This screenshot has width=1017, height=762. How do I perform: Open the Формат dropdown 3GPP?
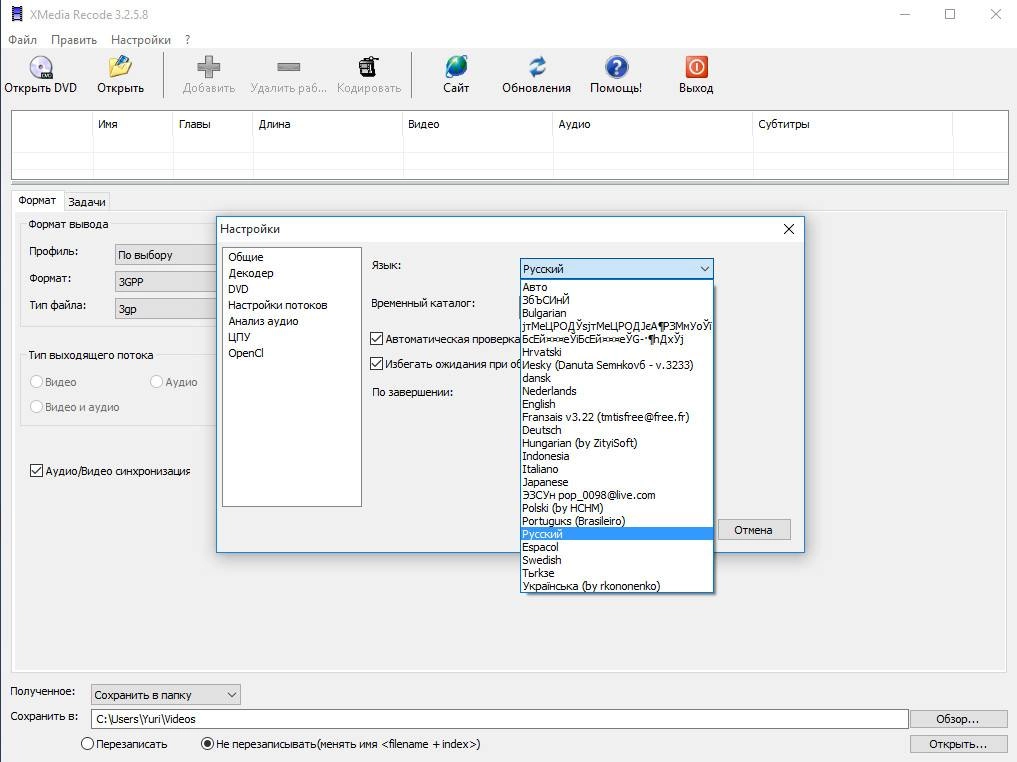coord(166,282)
